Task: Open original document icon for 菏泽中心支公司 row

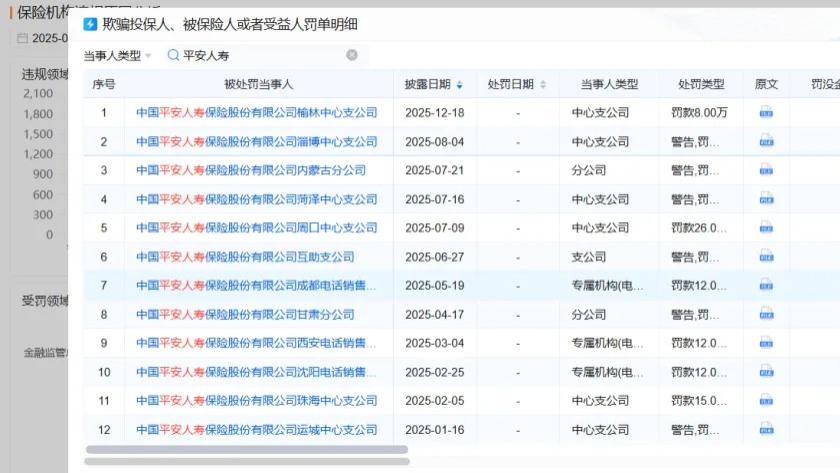Action: click(766, 199)
